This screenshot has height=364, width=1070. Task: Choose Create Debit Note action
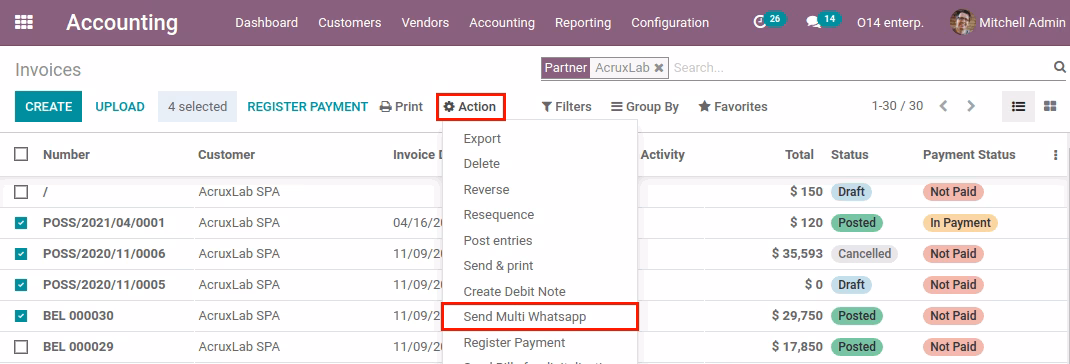click(x=540, y=292)
